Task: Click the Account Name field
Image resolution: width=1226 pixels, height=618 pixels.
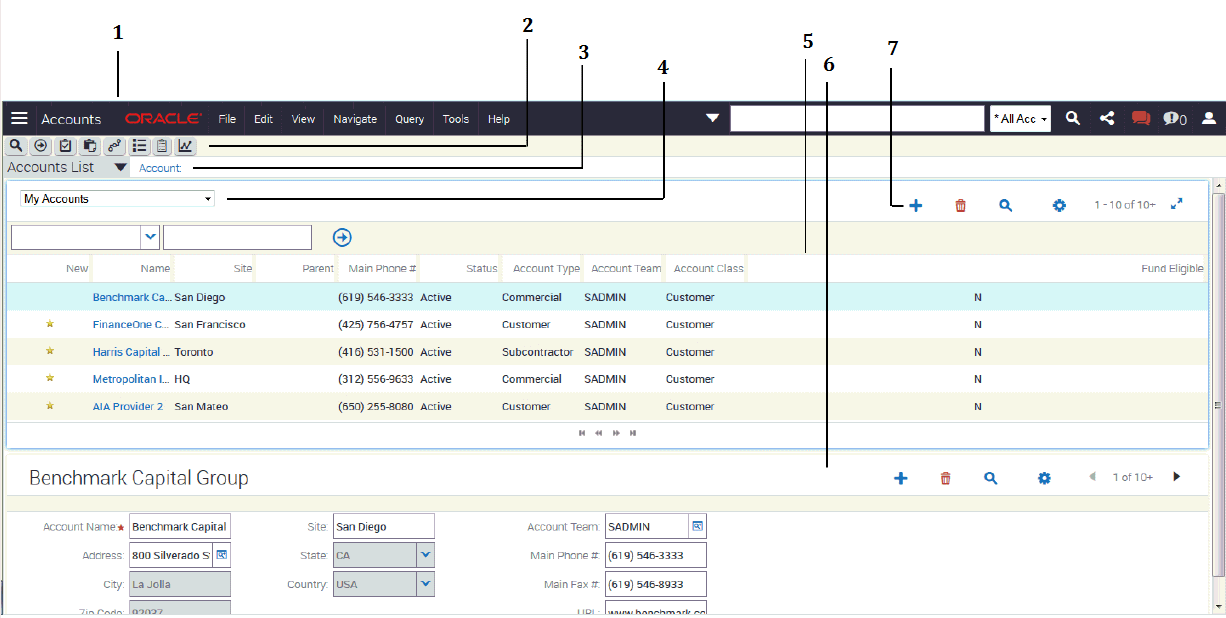Action: click(x=180, y=526)
